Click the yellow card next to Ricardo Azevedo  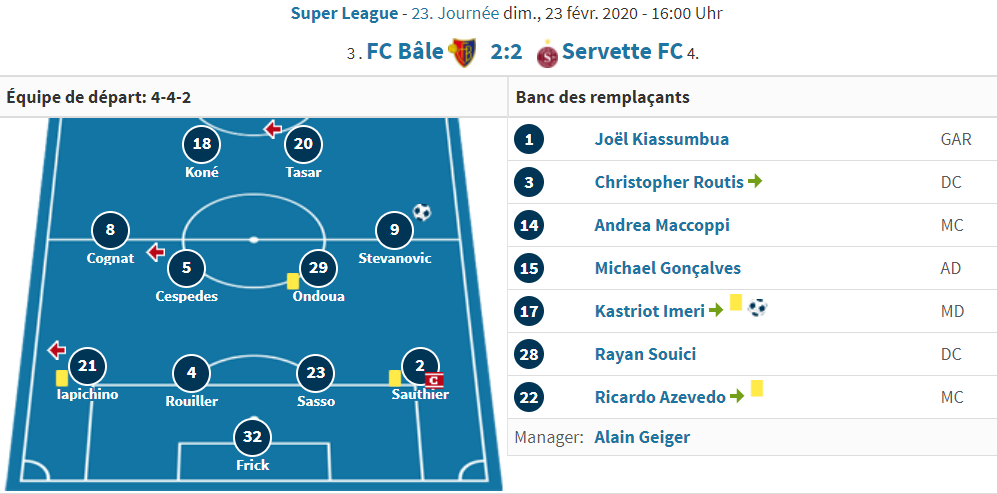[x=757, y=388]
